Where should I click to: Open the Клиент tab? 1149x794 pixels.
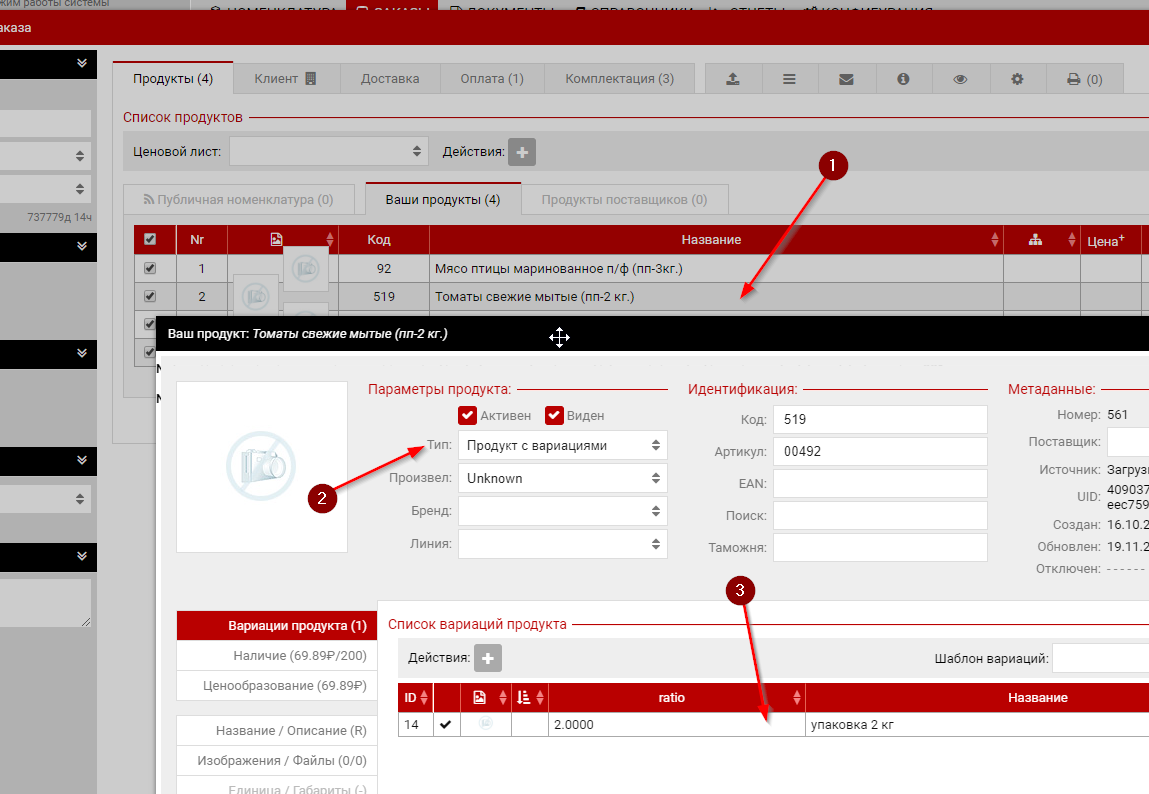[287, 78]
